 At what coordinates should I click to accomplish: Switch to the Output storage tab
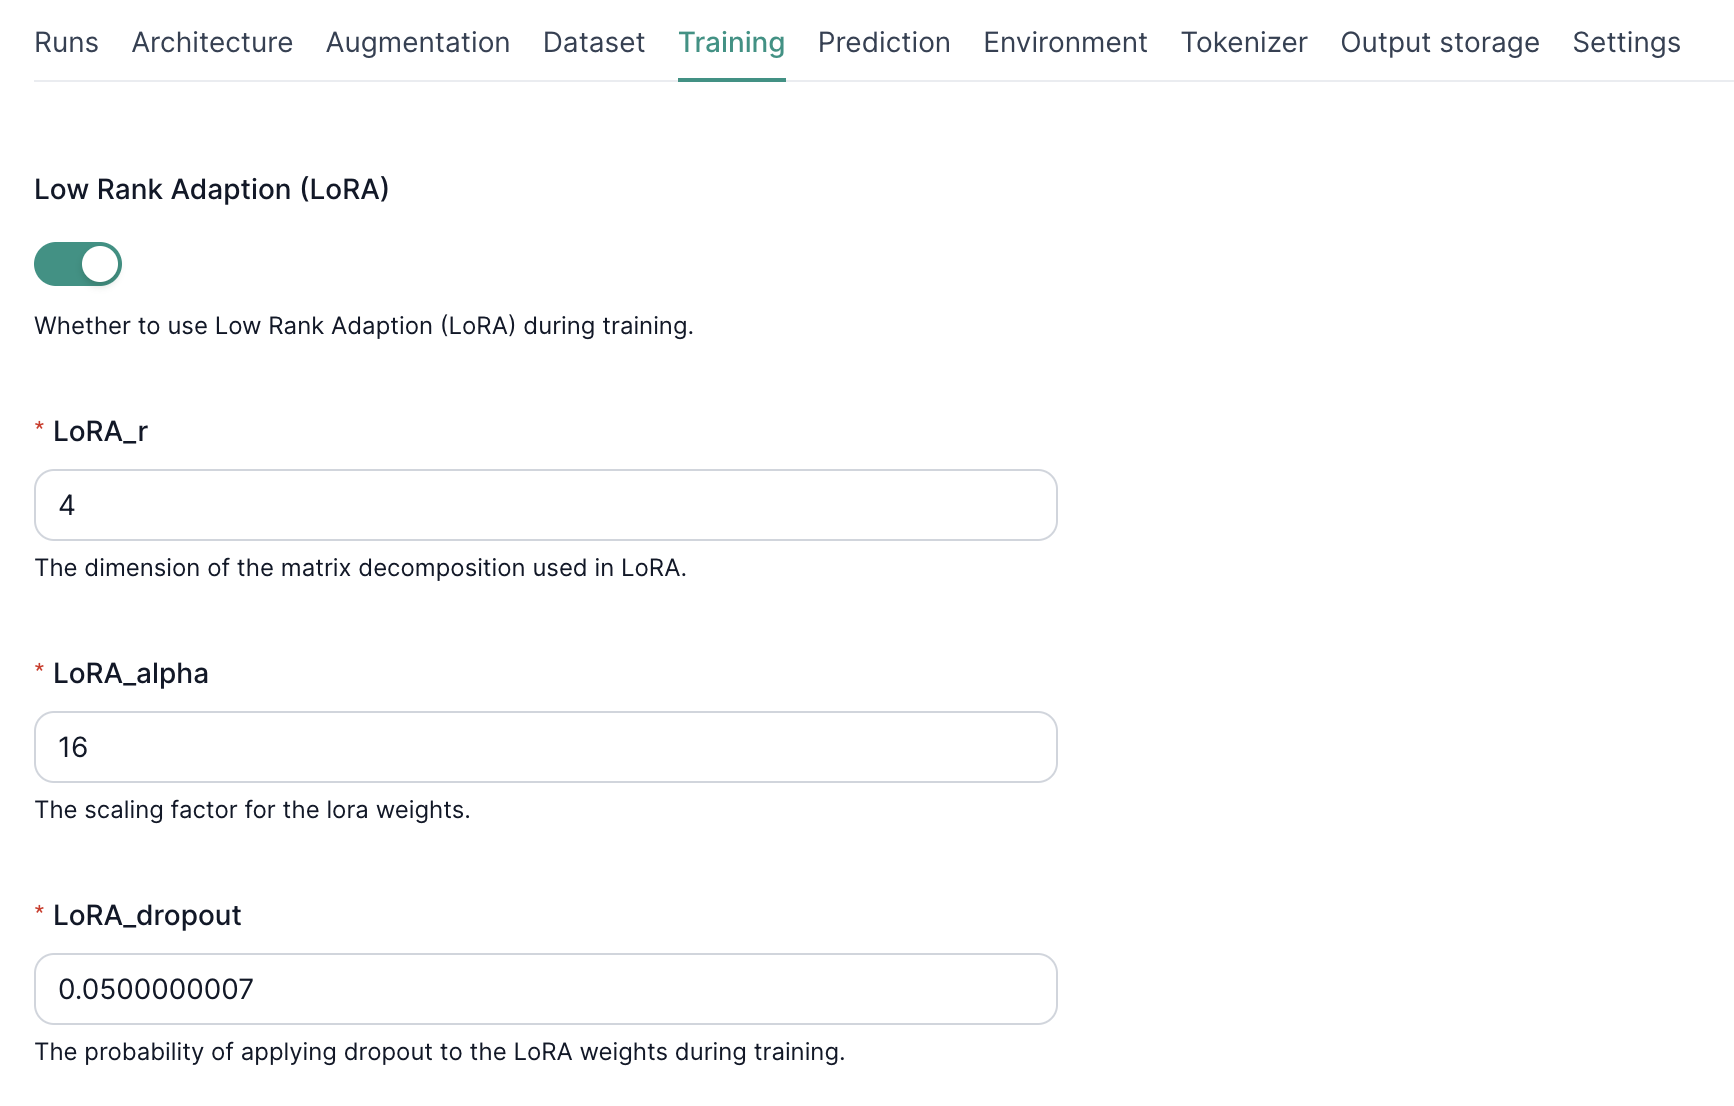coord(1439,42)
